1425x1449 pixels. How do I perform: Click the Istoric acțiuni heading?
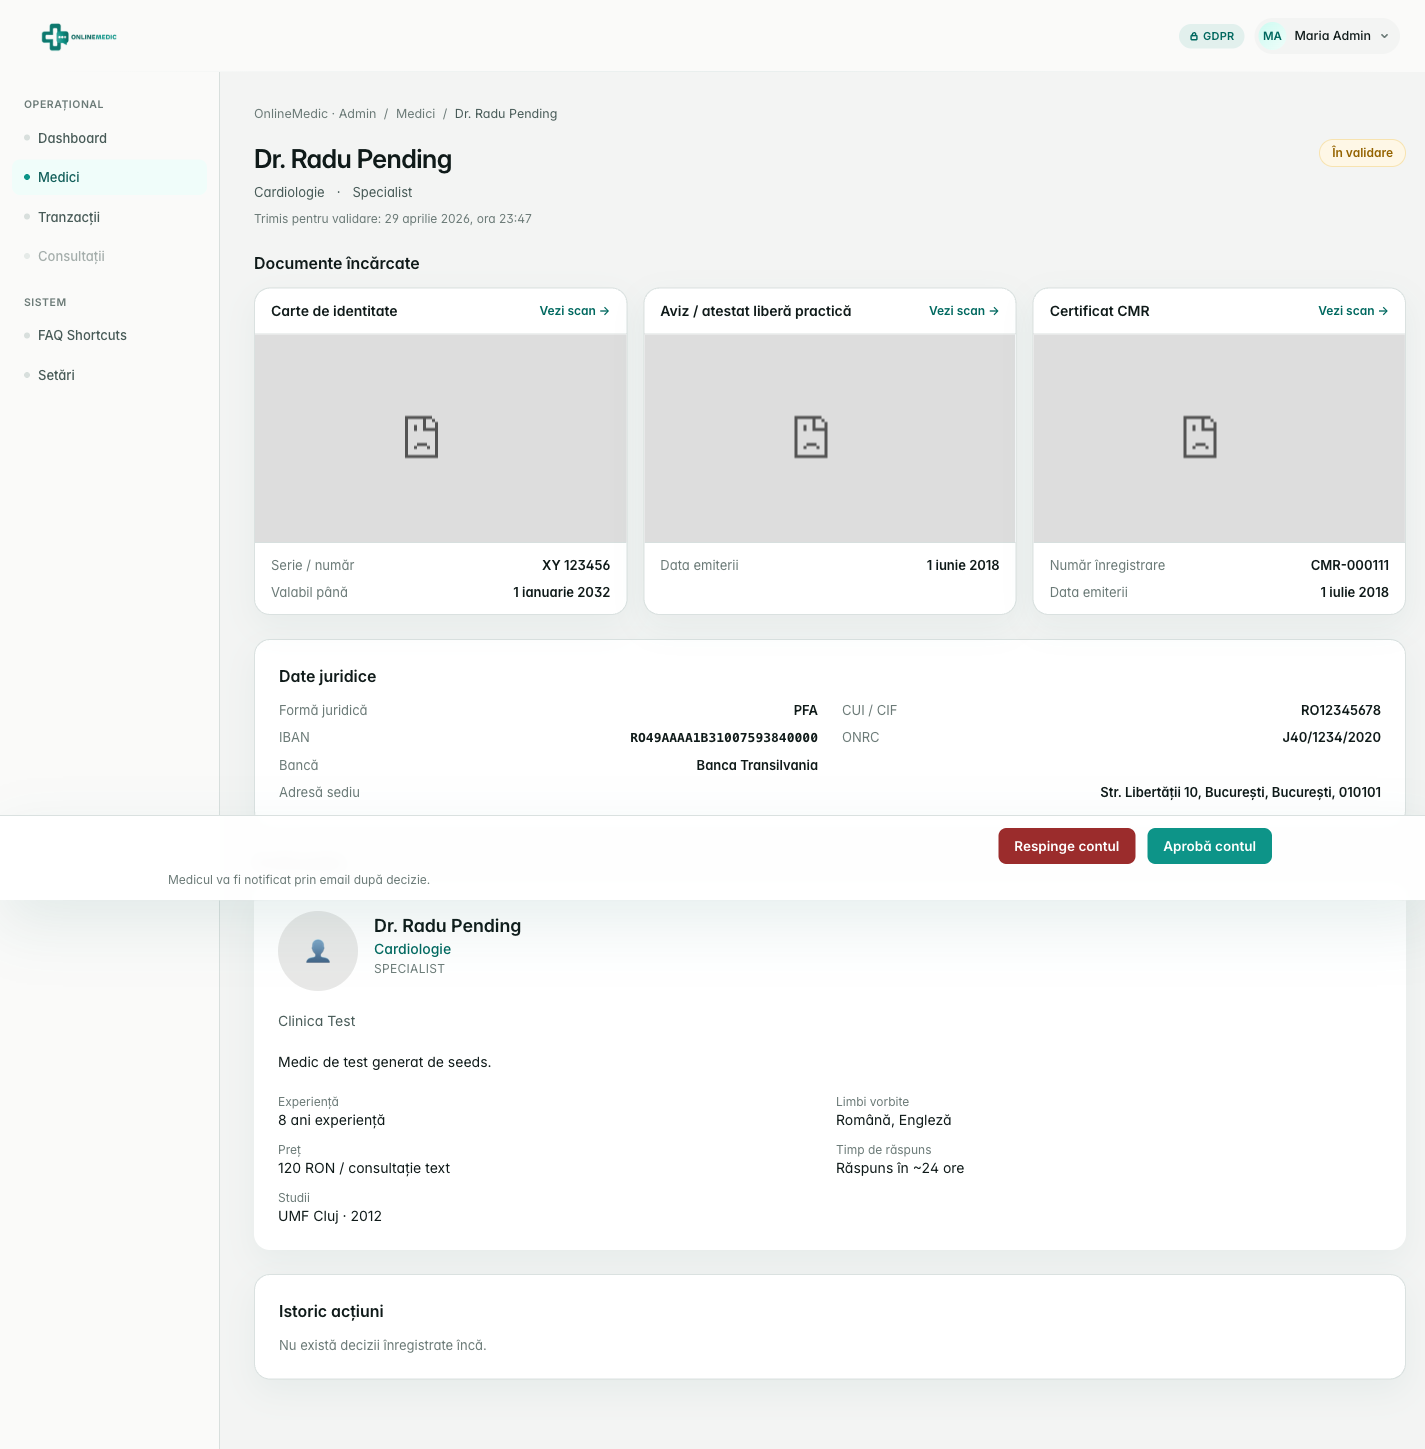pos(331,1311)
